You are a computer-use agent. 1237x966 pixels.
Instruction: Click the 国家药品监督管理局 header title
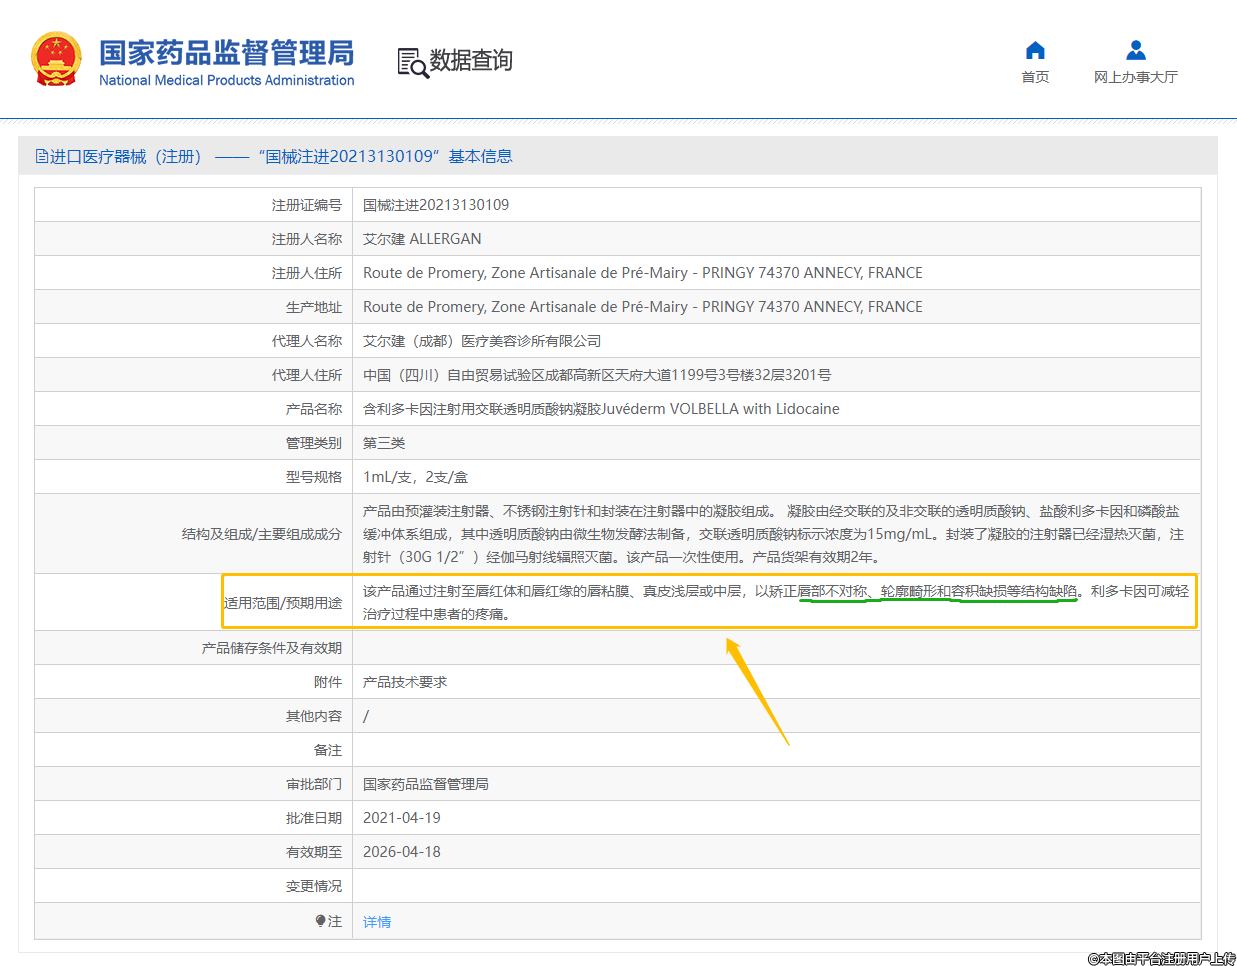point(226,53)
